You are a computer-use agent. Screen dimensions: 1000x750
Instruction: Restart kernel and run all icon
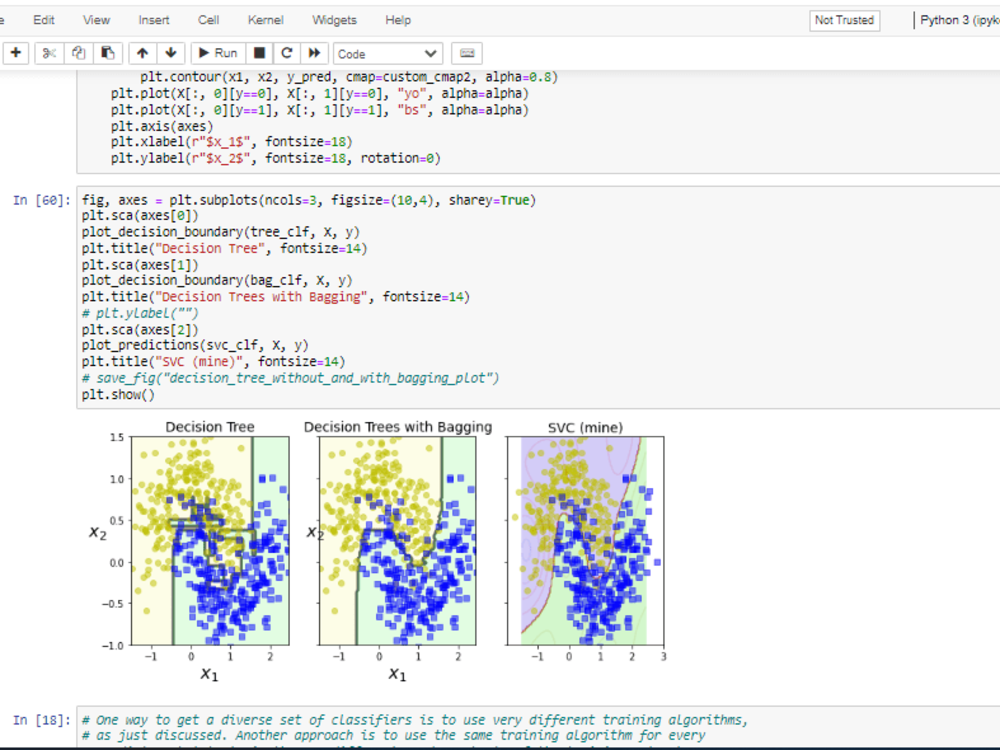click(x=314, y=53)
